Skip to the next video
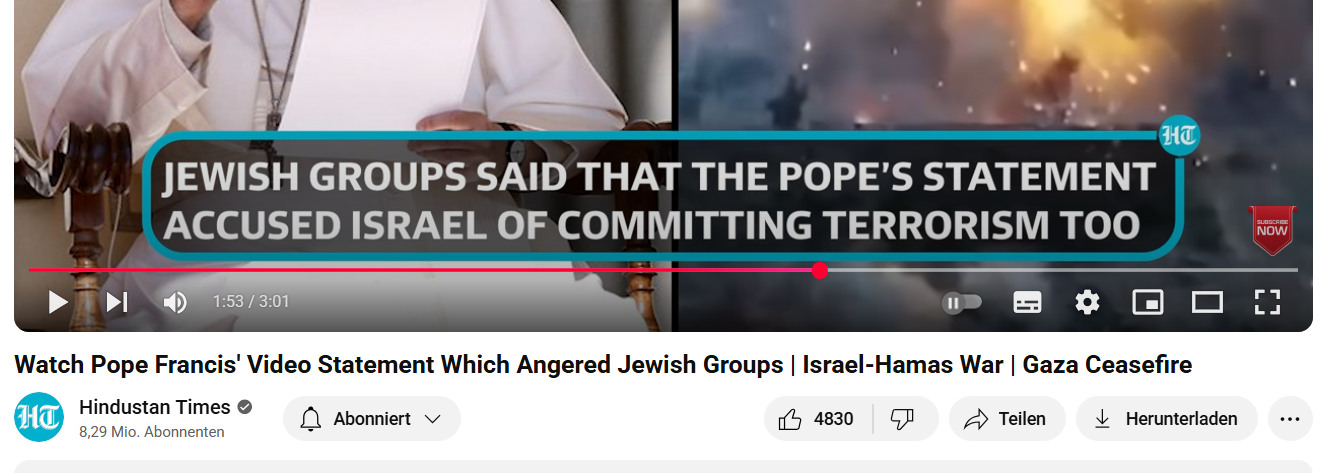This screenshot has width=1327, height=473. [x=117, y=301]
